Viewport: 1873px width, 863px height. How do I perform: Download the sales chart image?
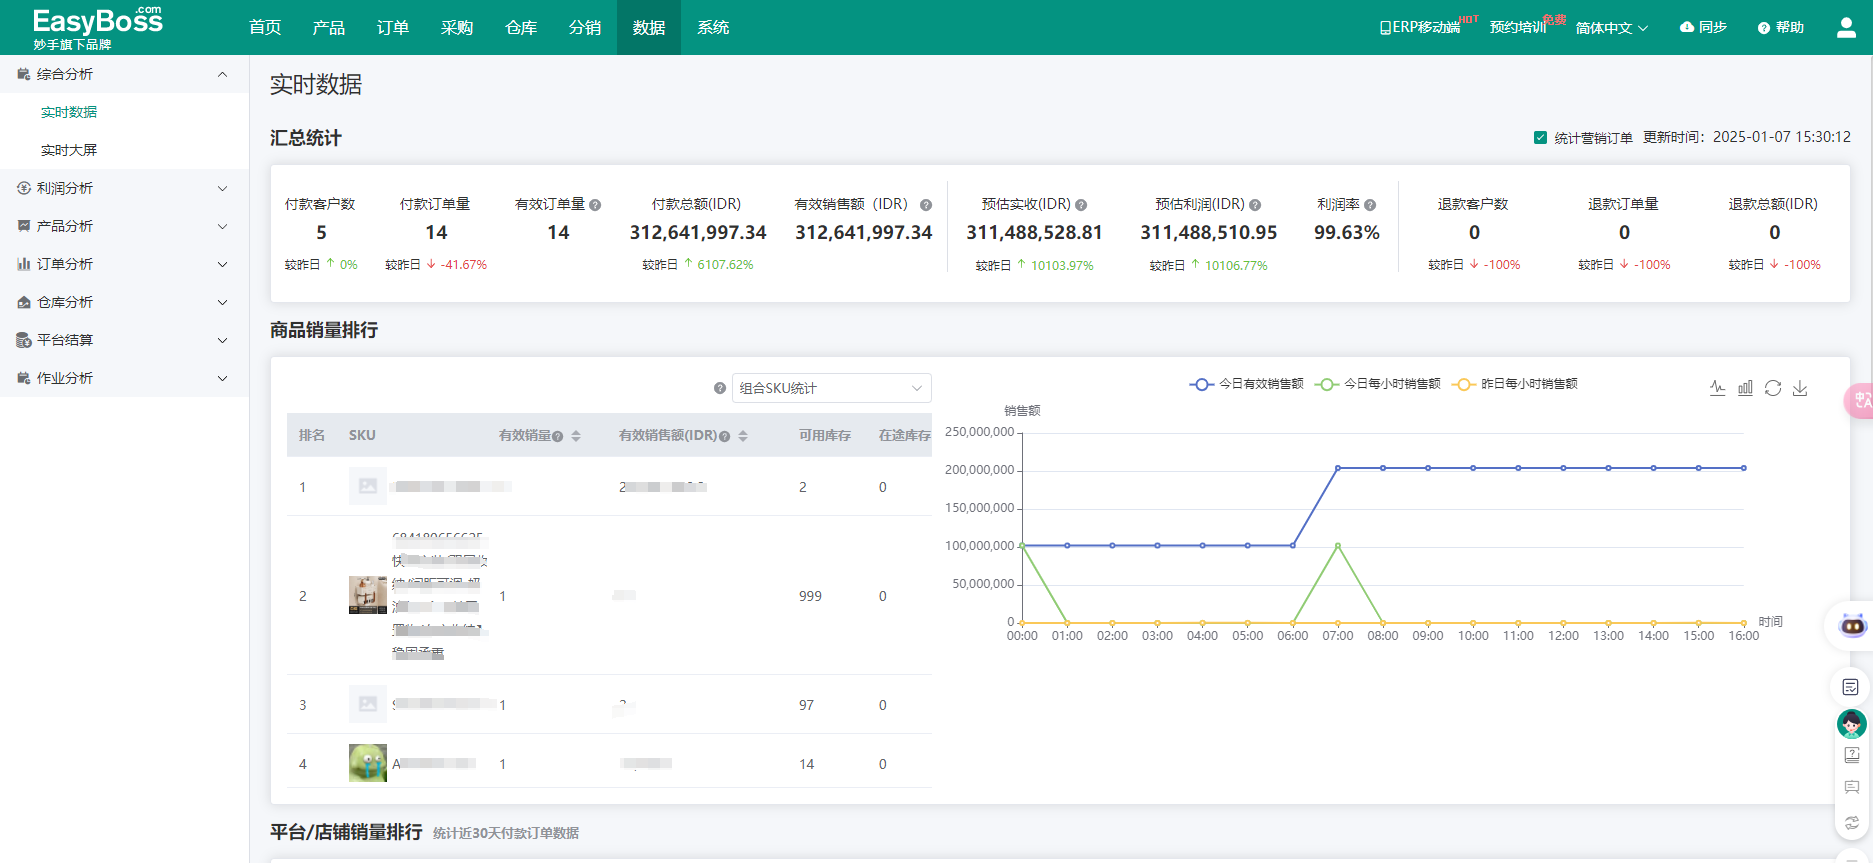click(1800, 388)
